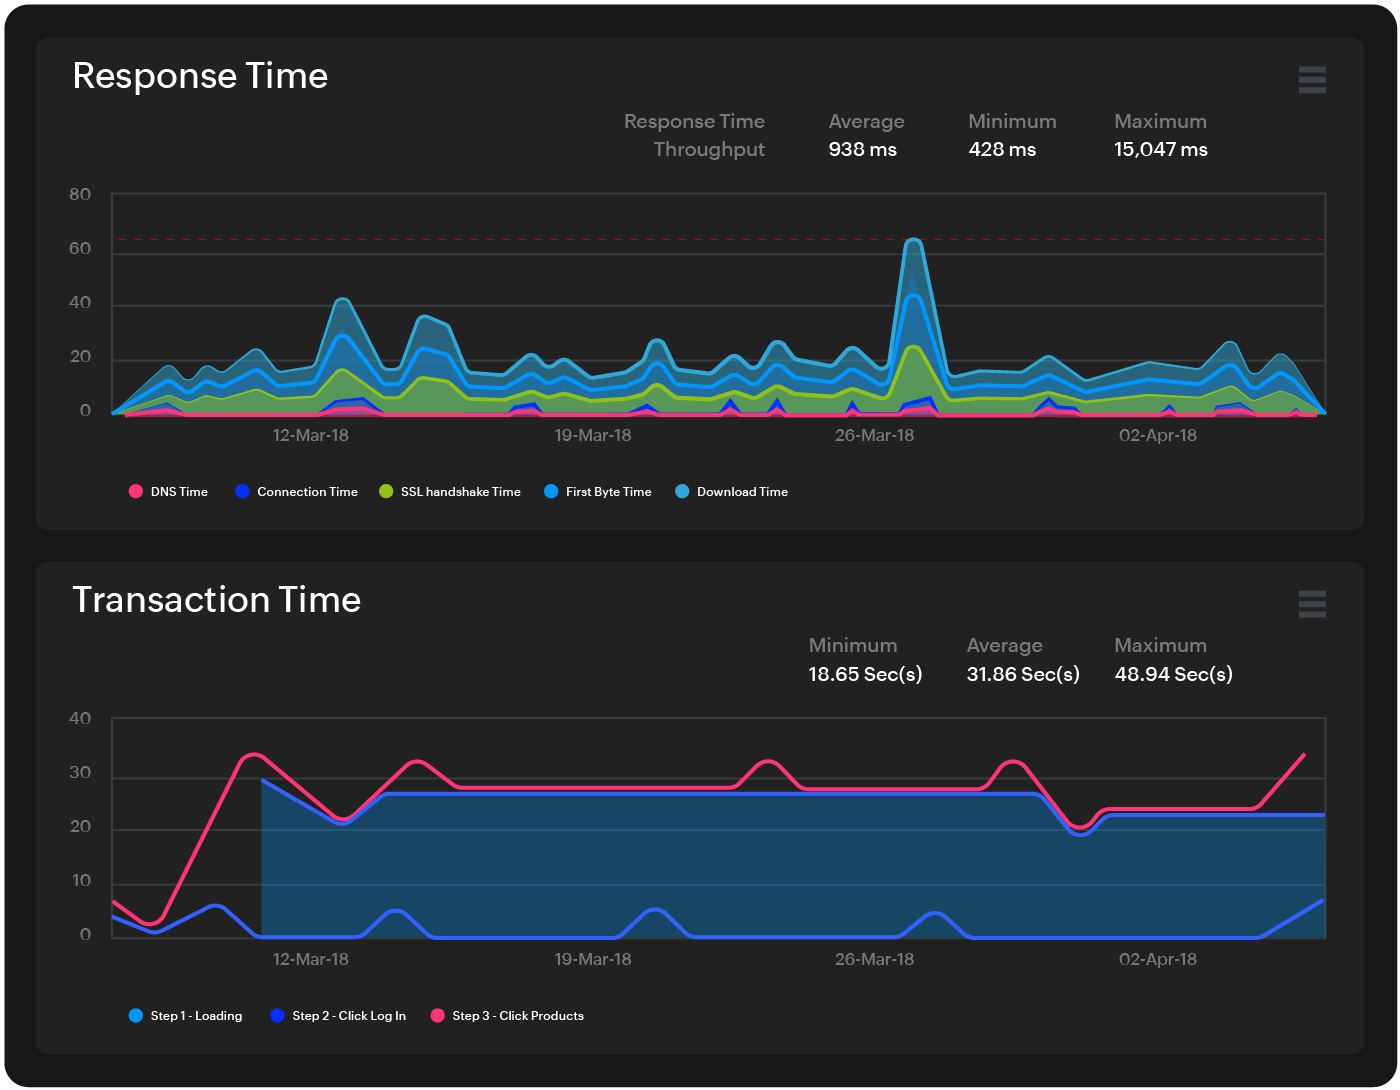Click 02-Apr-18 label on Transaction Time axis
1400x1090 pixels.
coord(1158,959)
